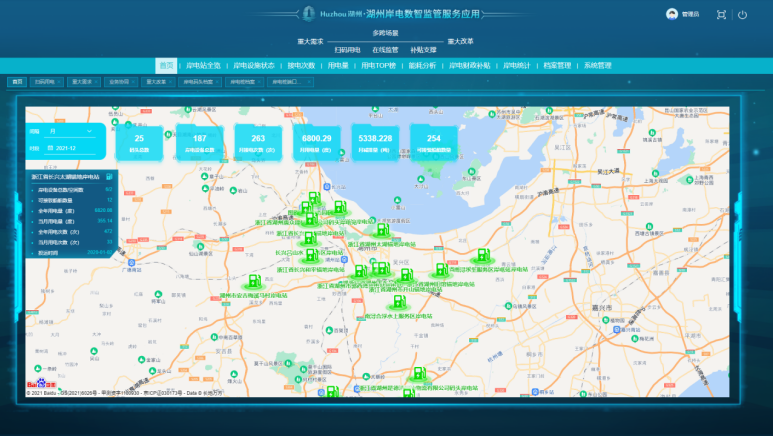The width and height of the screenshot is (775, 436).
Task: Click the 在线监管 link in header
Action: coord(385,49)
